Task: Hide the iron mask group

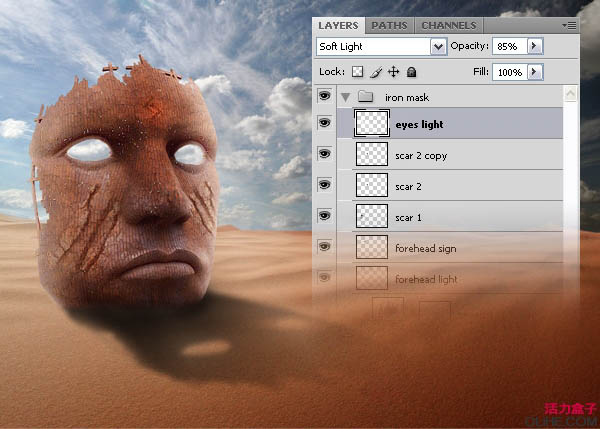Action: pos(324,96)
